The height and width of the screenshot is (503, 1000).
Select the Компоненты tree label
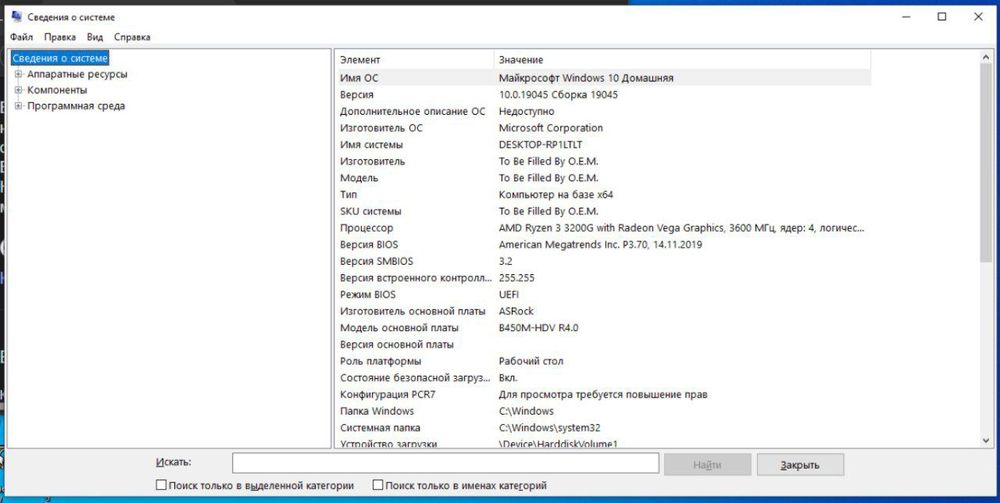tap(57, 90)
